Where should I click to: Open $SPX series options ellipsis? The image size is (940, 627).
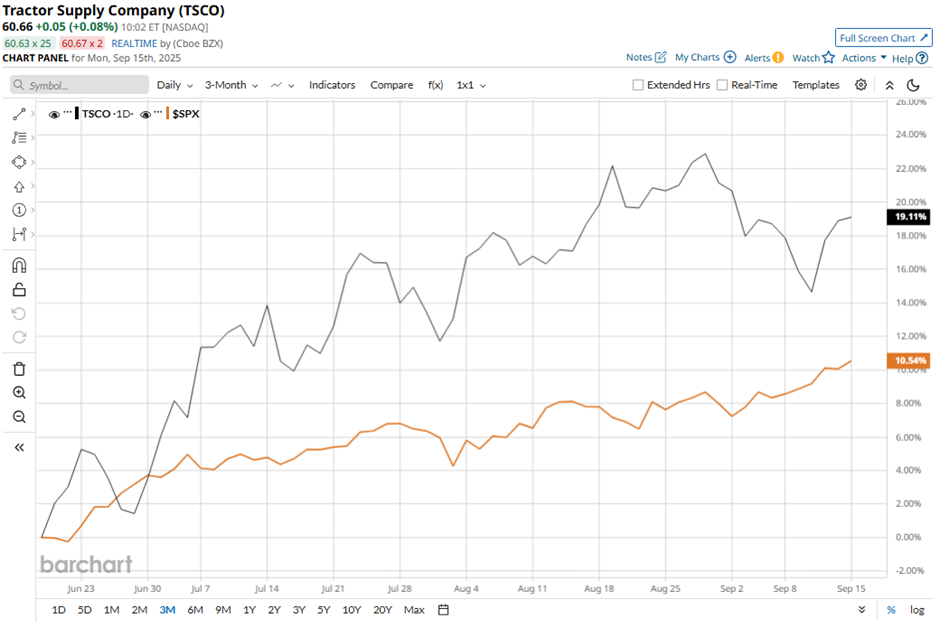click(x=158, y=112)
